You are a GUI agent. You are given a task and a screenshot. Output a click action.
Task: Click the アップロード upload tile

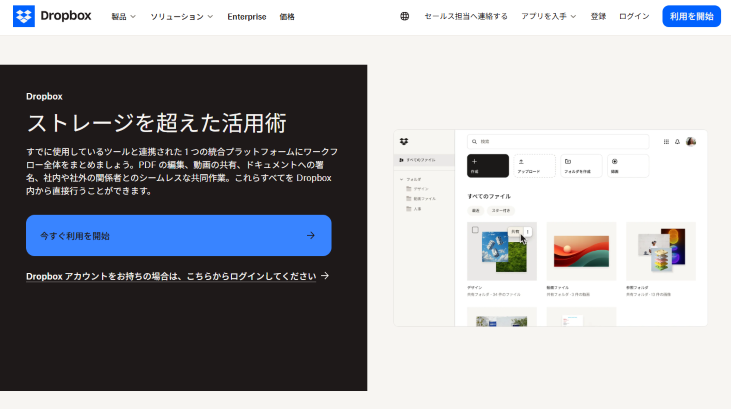tap(534, 166)
